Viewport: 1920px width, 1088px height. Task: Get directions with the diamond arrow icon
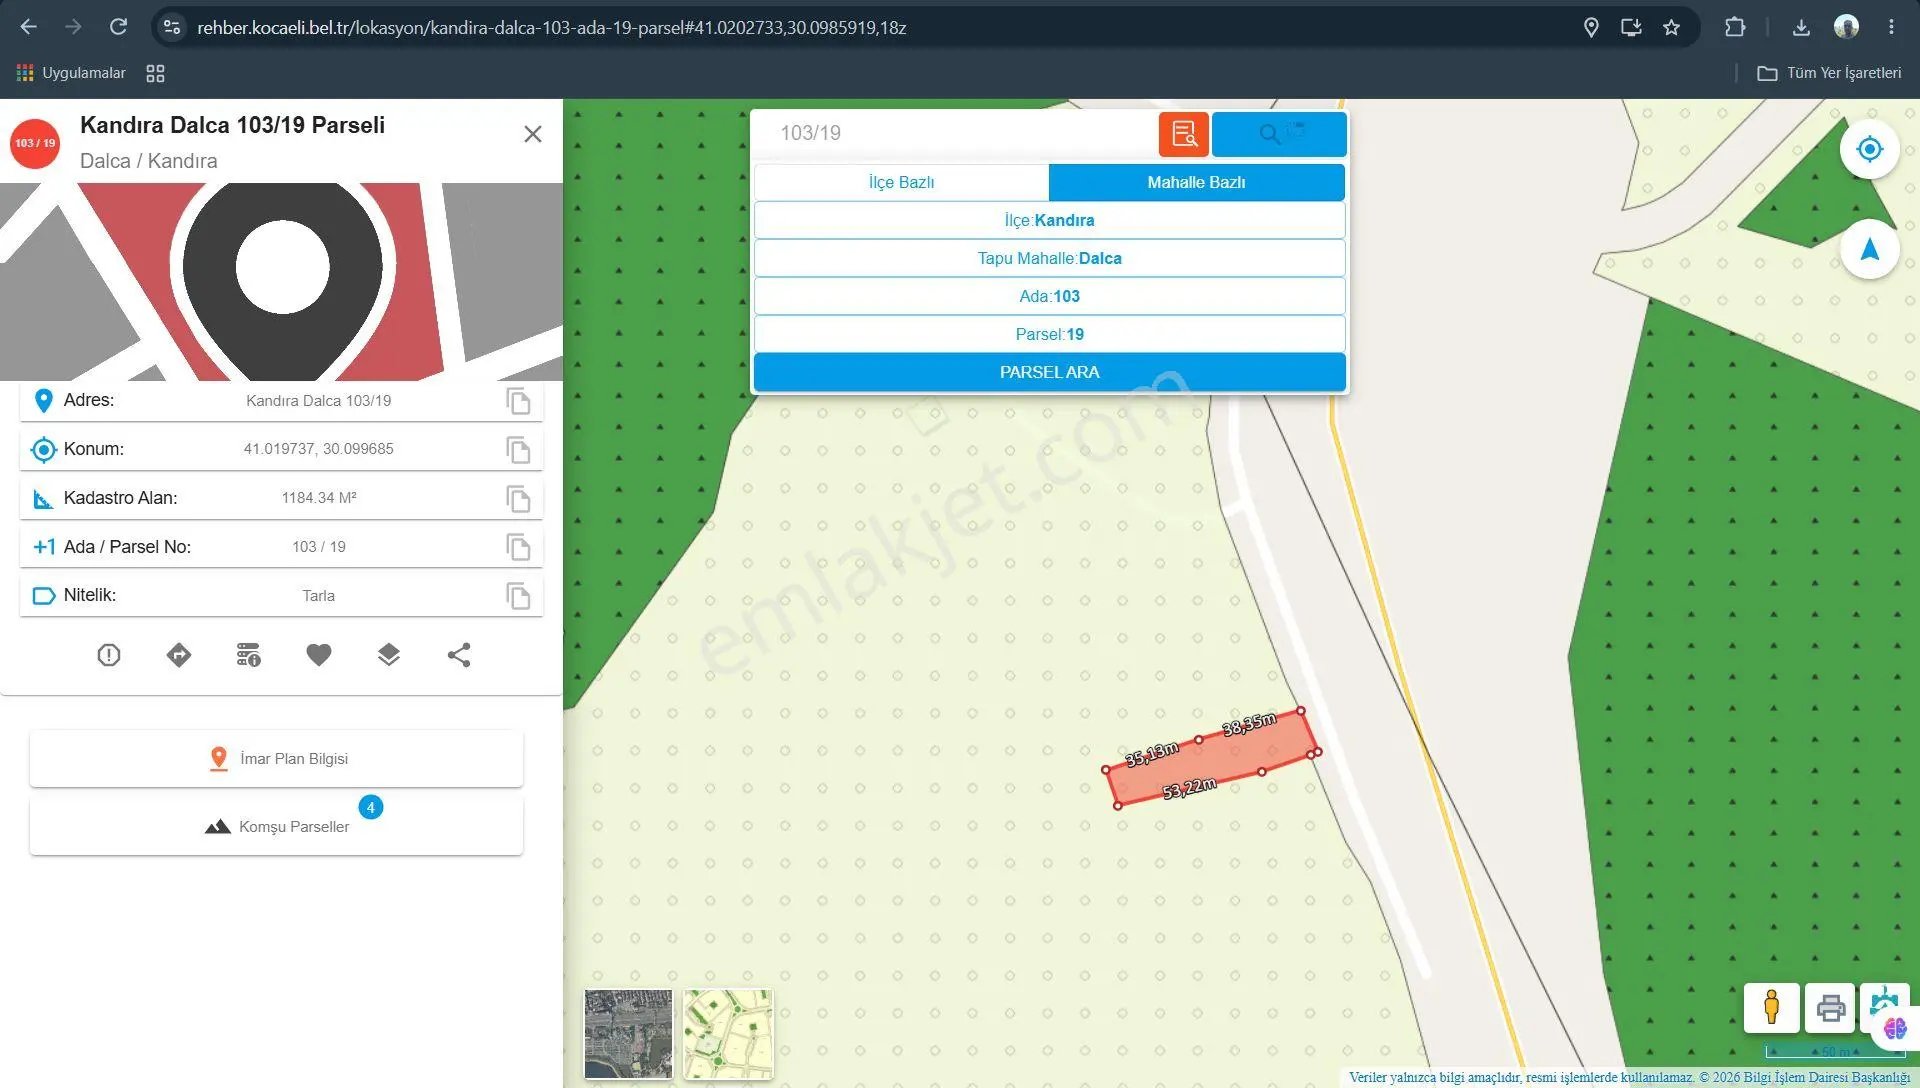179,655
